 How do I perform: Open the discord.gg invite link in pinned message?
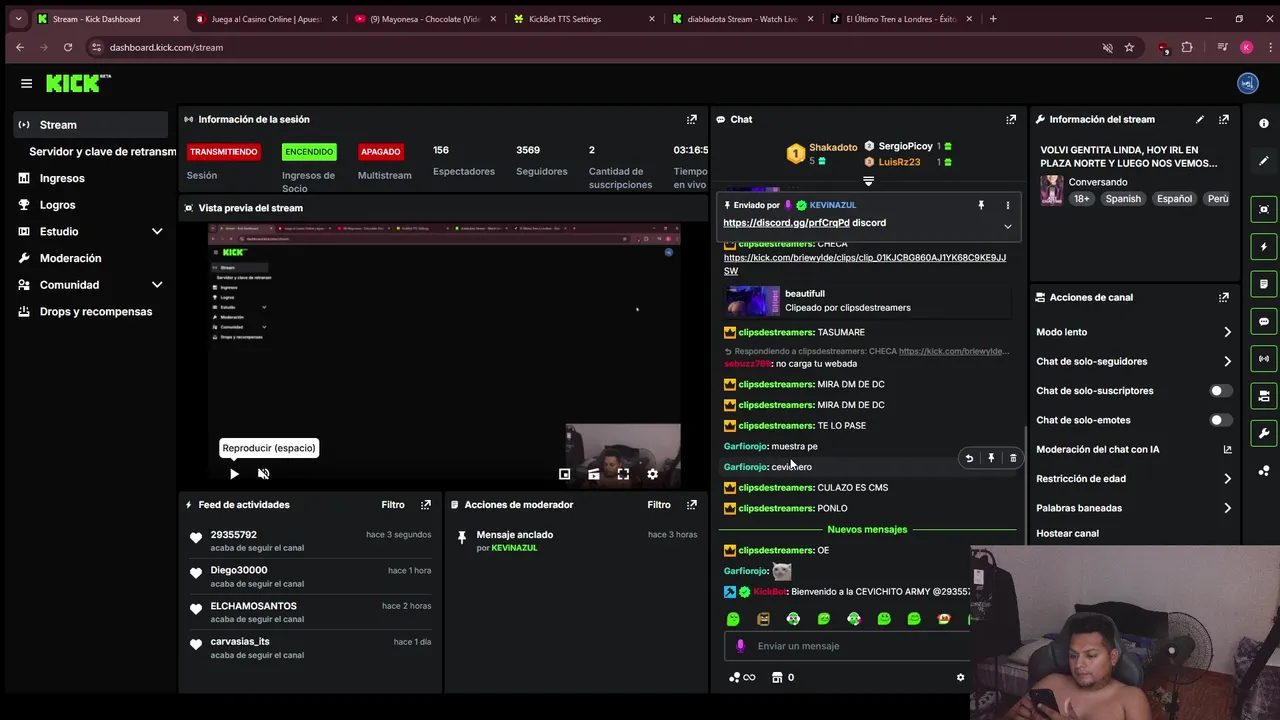(x=786, y=223)
